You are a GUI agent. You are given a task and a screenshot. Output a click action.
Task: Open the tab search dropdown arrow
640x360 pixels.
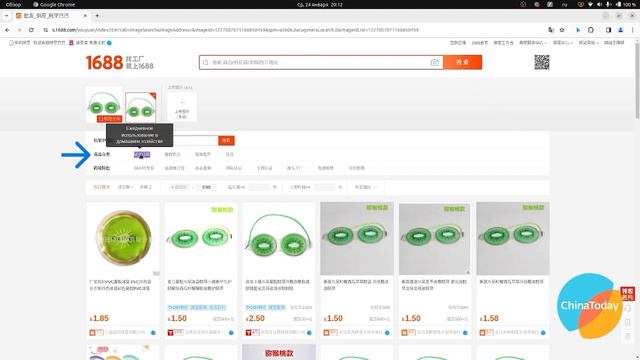tap(7, 16)
